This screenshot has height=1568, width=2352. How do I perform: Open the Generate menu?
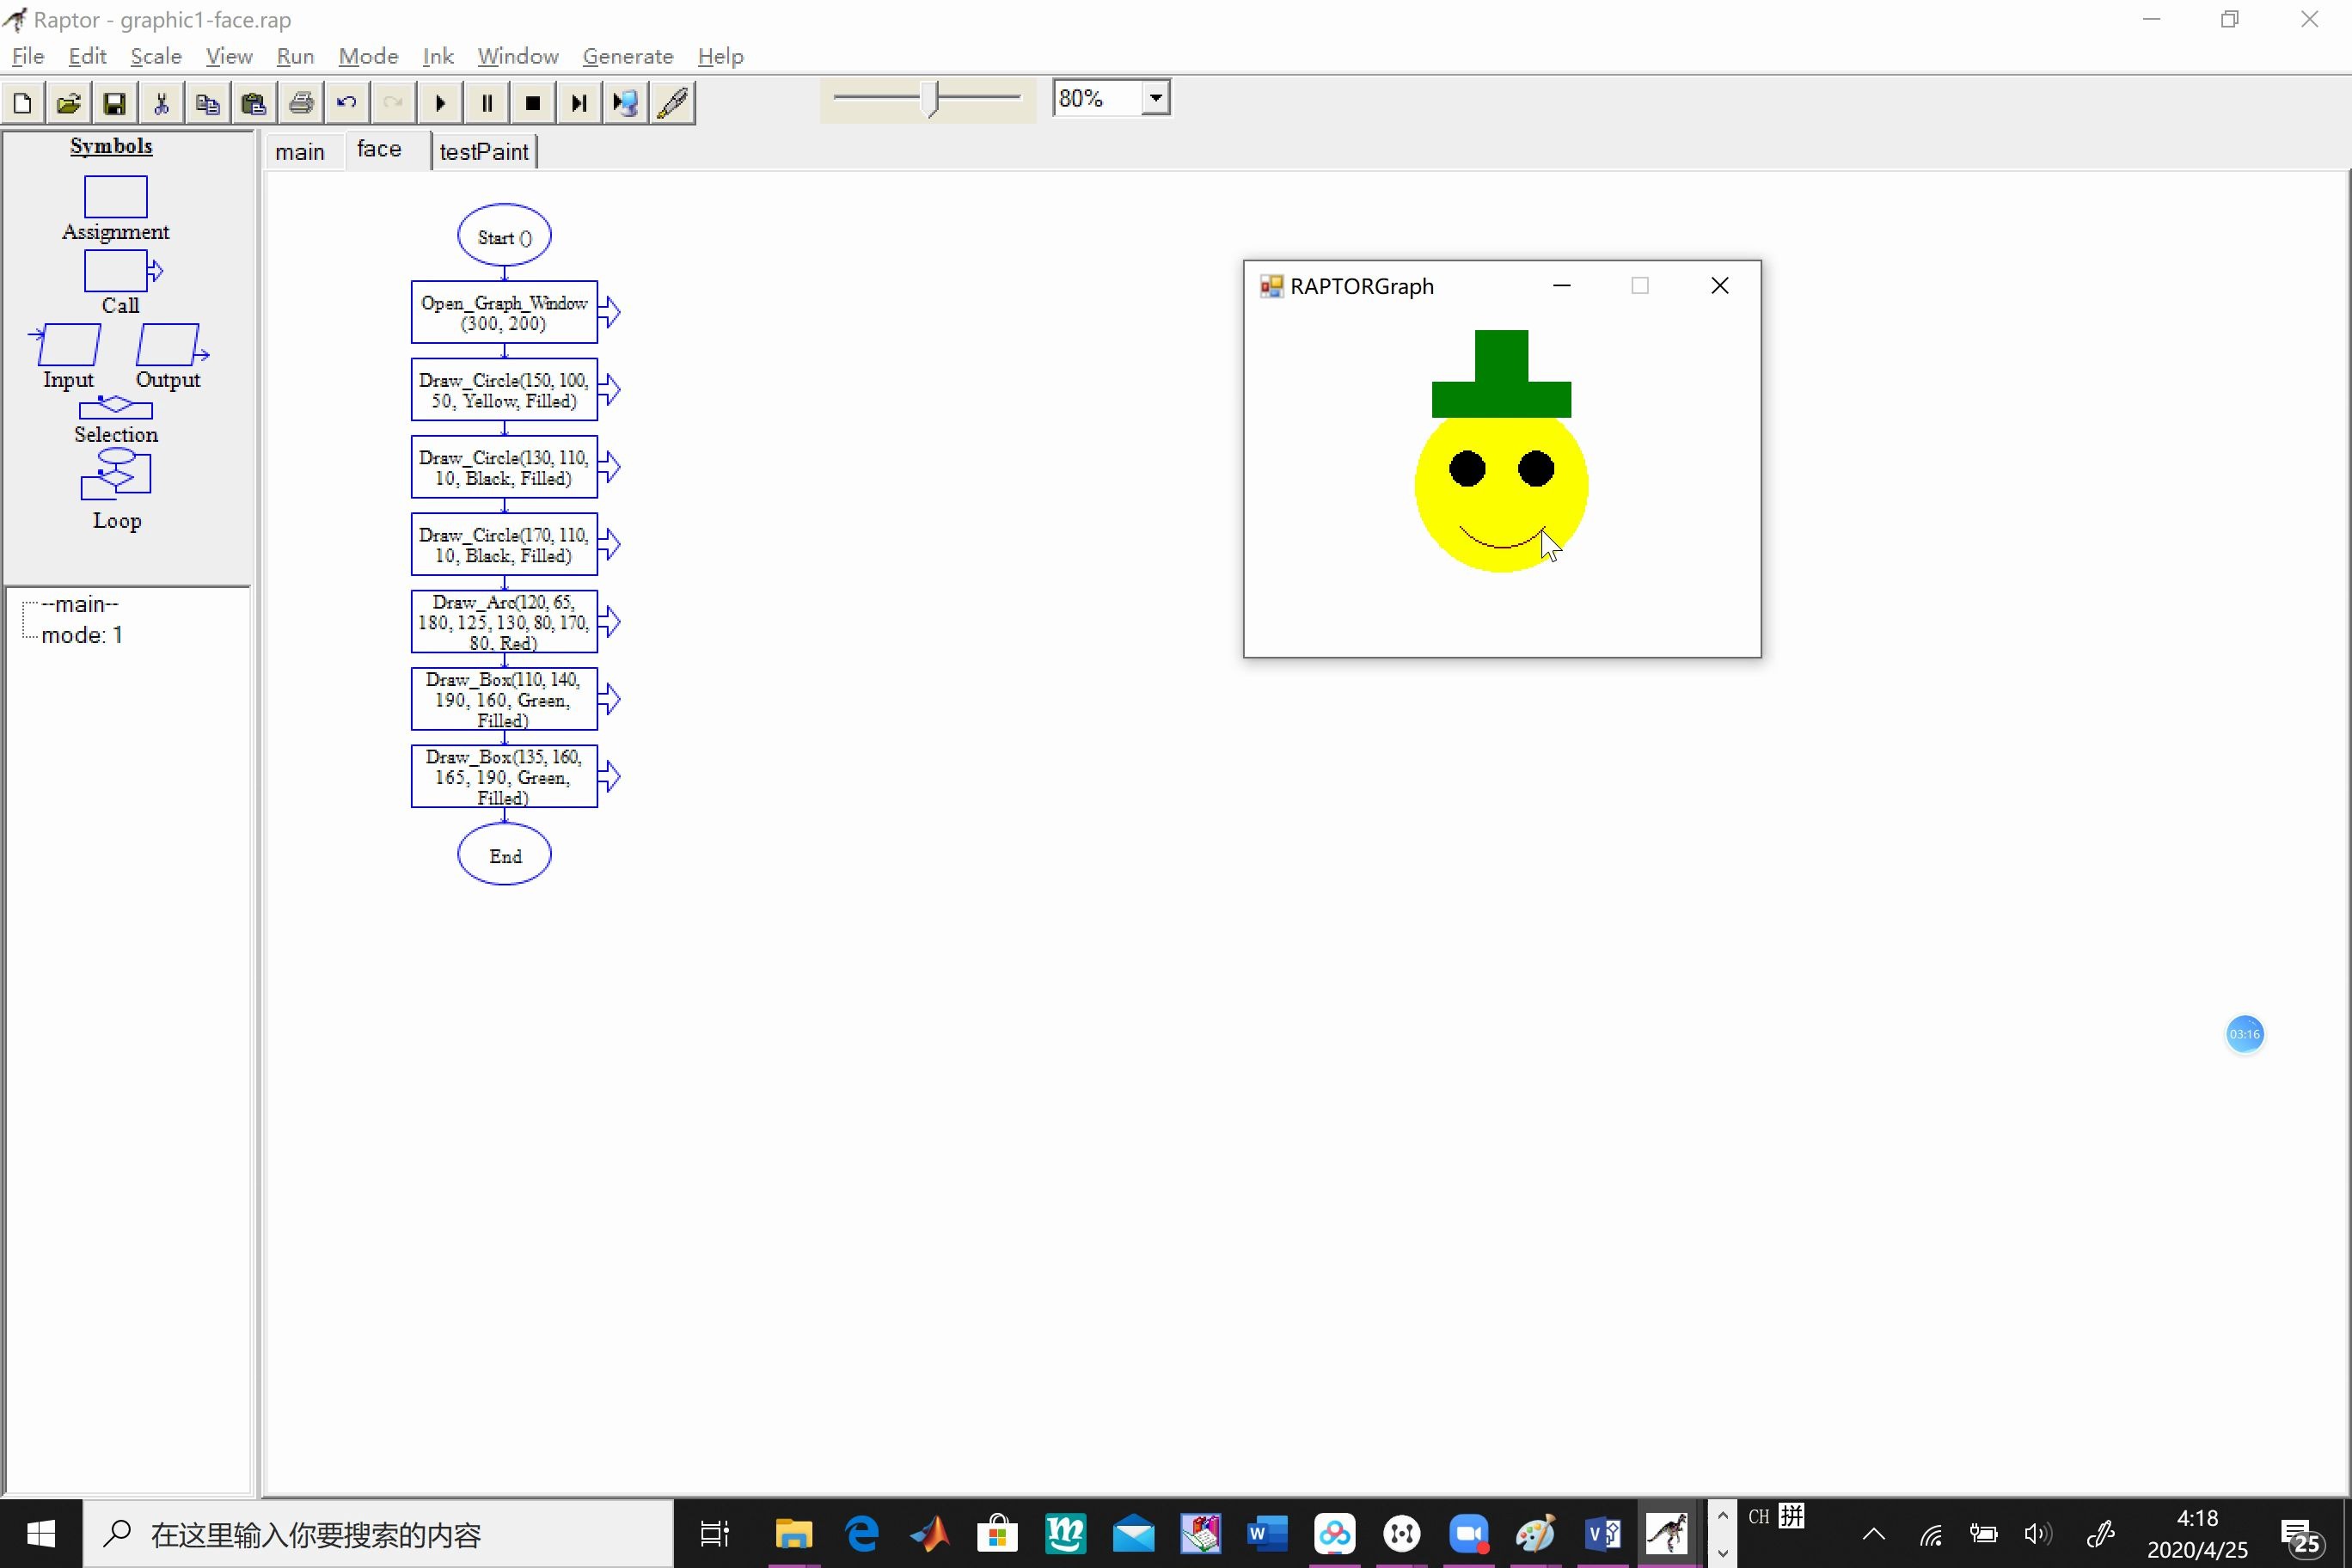tap(627, 56)
